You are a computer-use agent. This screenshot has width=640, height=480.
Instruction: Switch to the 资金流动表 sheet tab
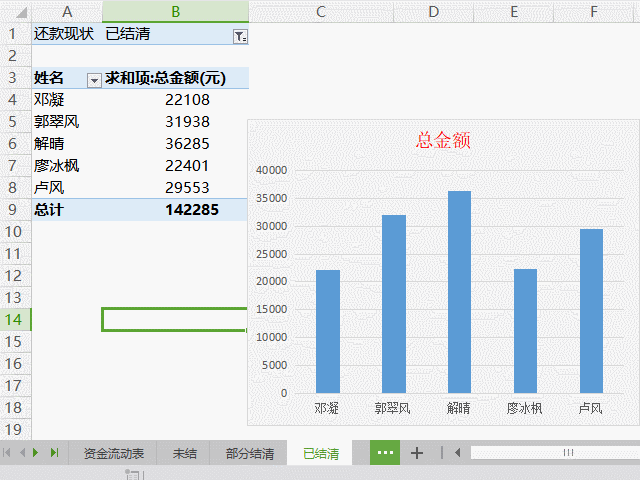(x=113, y=453)
